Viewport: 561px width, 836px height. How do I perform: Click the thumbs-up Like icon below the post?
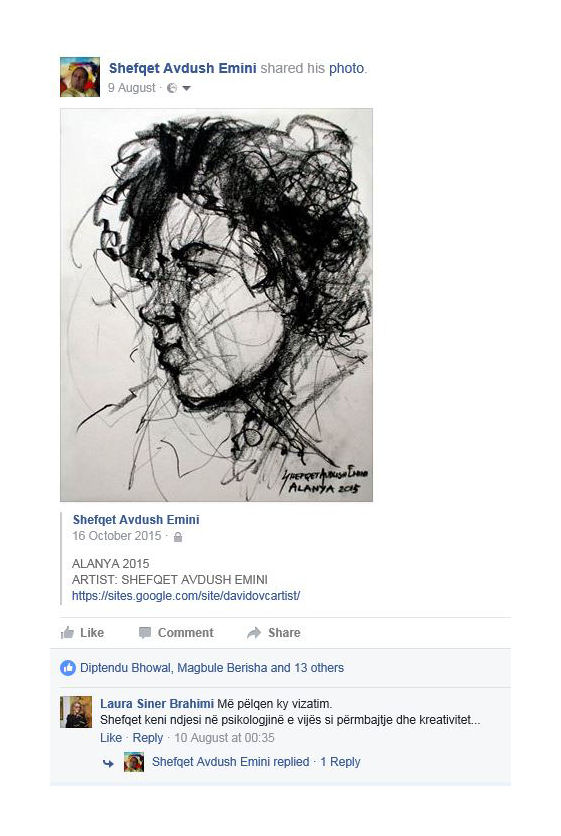pyautogui.click(x=68, y=632)
